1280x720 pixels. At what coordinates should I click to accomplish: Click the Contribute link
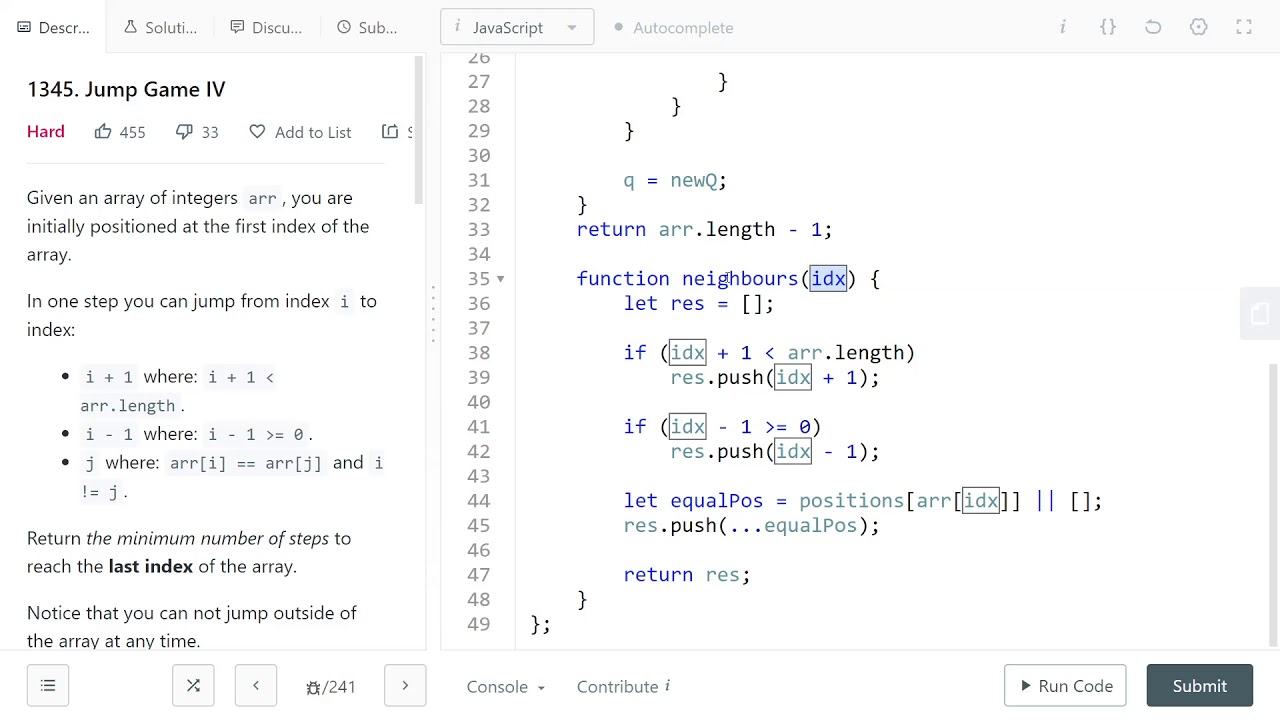click(617, 687)
